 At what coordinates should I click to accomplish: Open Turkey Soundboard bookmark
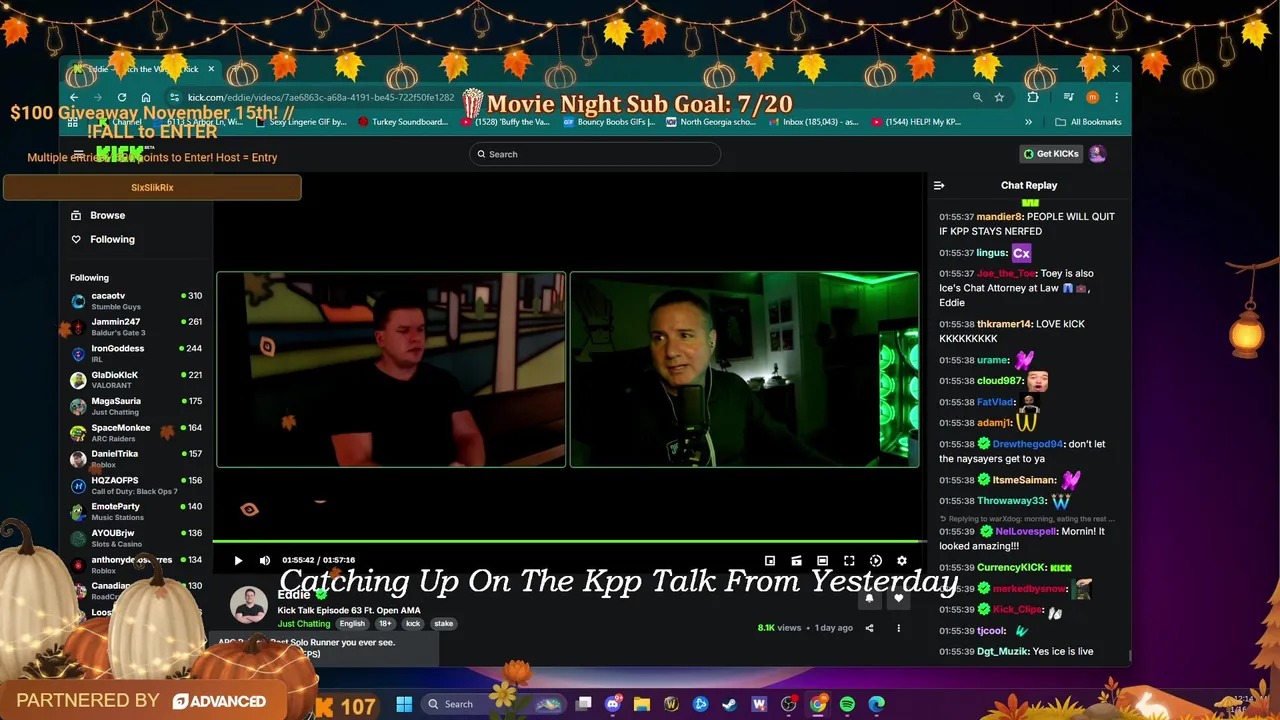pos(403,122)
